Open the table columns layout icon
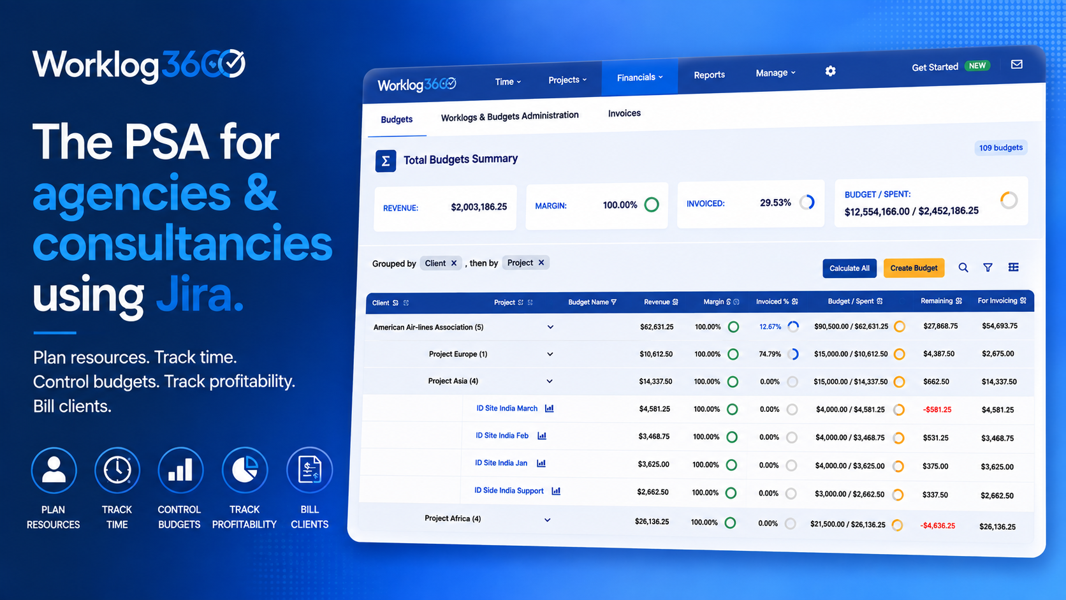The image size is (1066, 600). pyautogui.click(x=1014, y=267)
